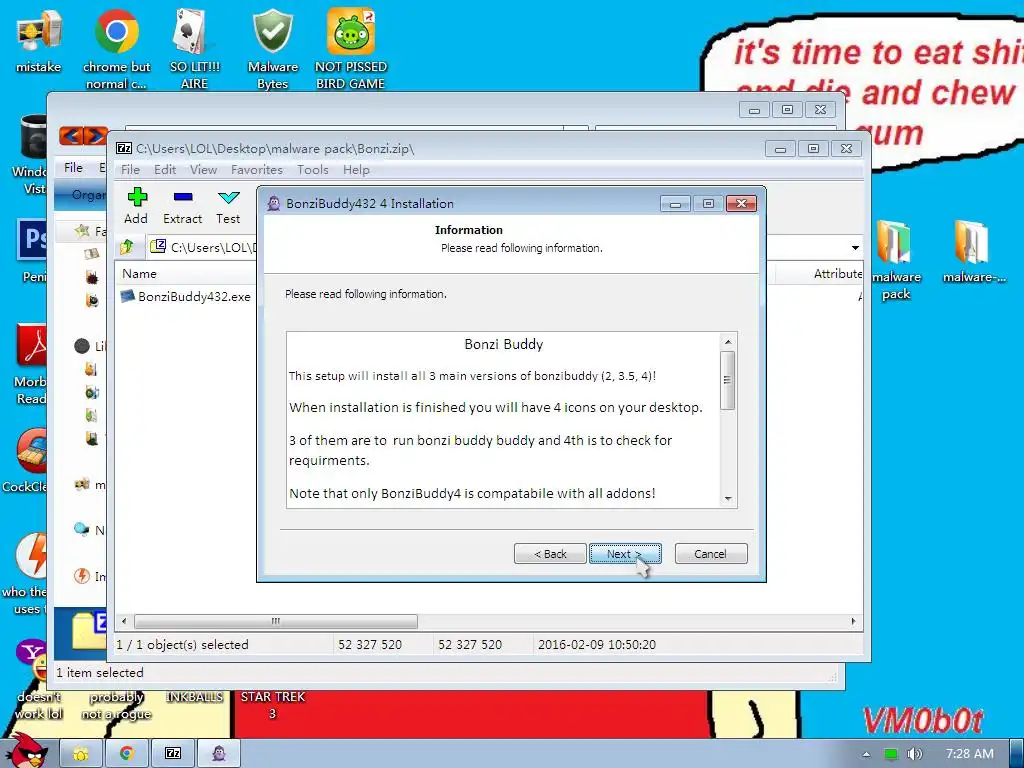Viewport: 1024px width, 768px height.
Task: Click the Angry Bird Start button
Action: 27,750
